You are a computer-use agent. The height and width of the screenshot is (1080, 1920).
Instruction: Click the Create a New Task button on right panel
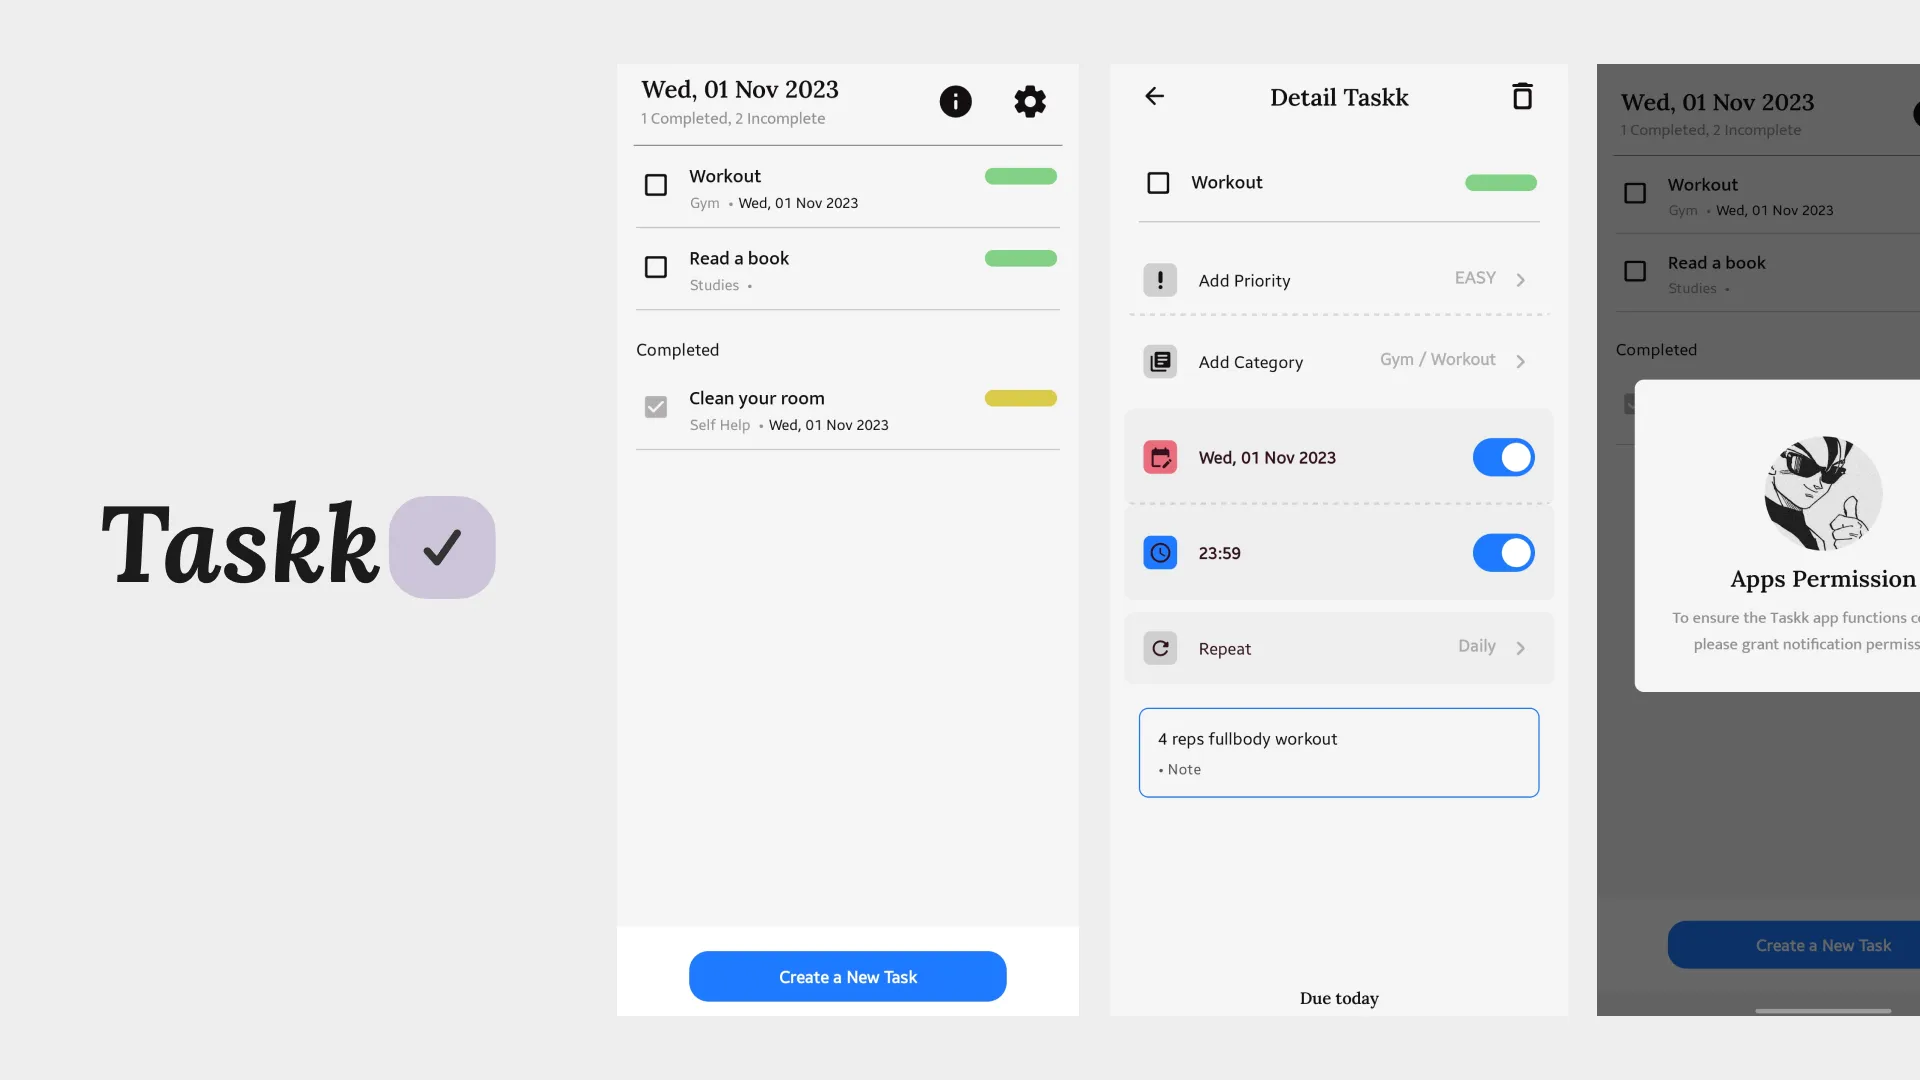(x=1822, y=944)
